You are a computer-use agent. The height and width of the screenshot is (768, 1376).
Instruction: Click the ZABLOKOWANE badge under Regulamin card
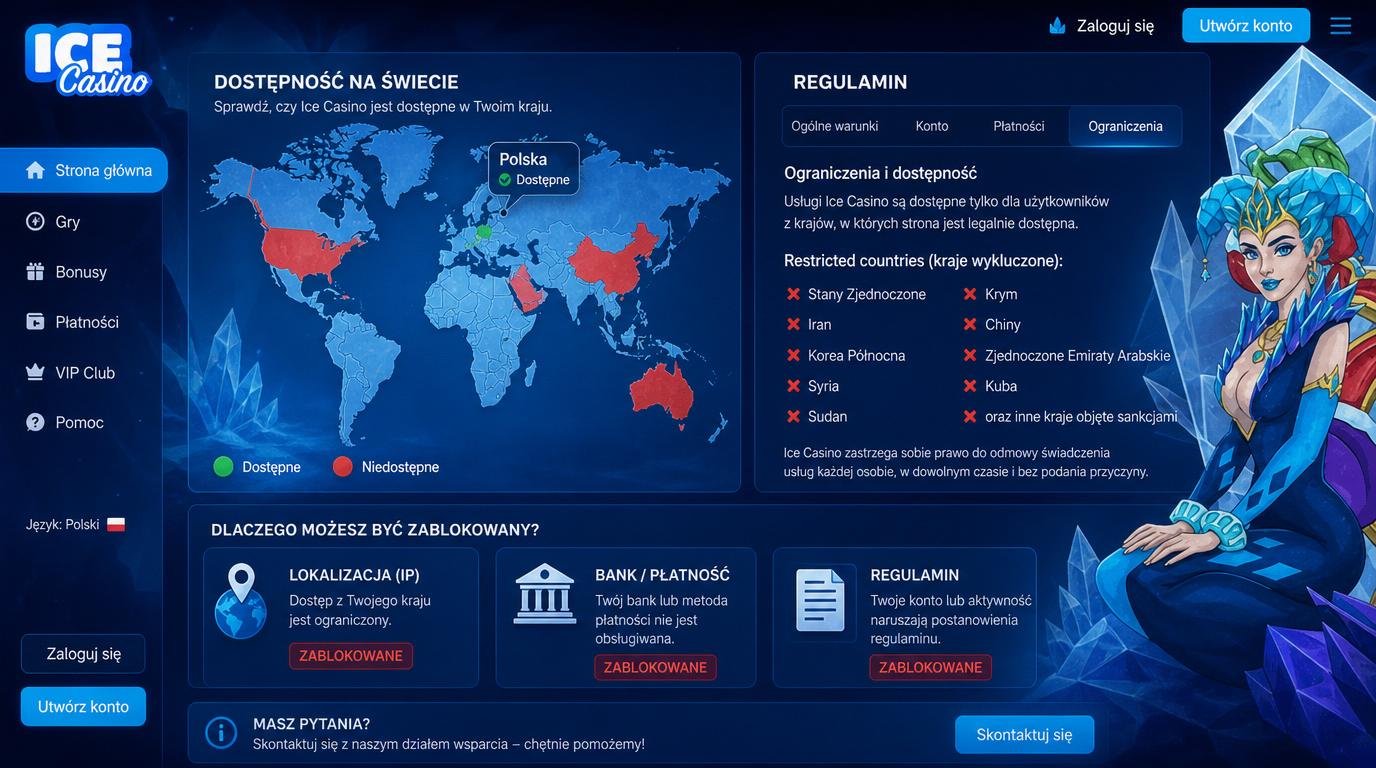tap(931, 668)
